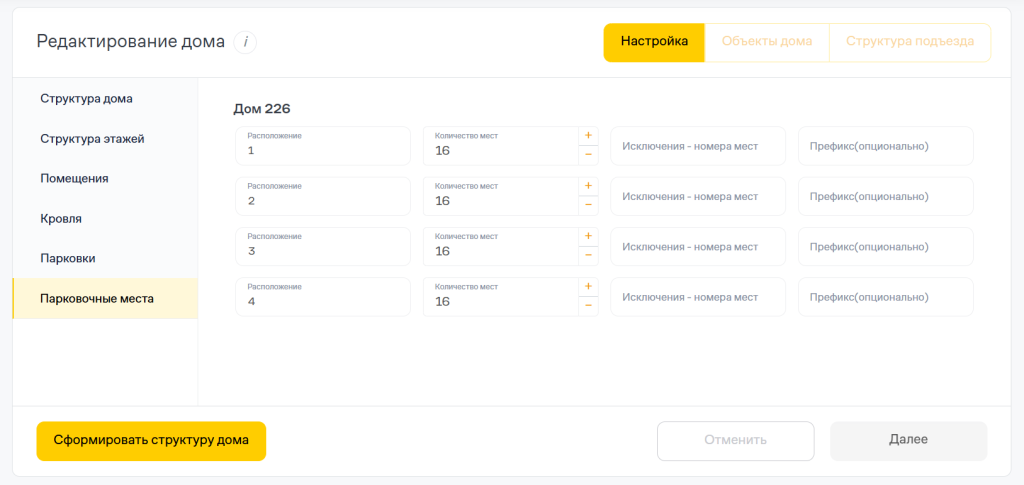Decrease Количество мест for location 1
Screen dimensions: 1024x485
[x=588, y=155]
